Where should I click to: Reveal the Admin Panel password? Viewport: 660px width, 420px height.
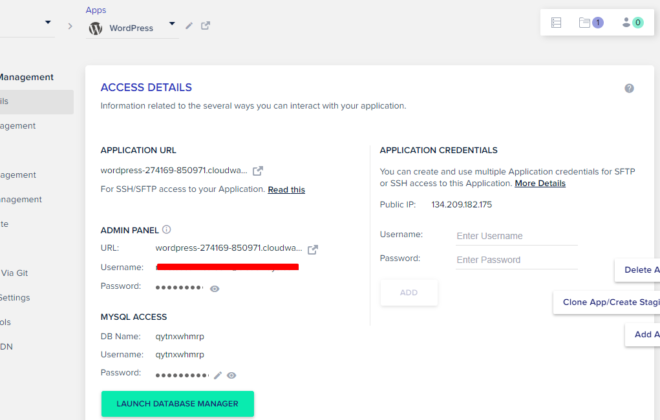click(215, 289)
